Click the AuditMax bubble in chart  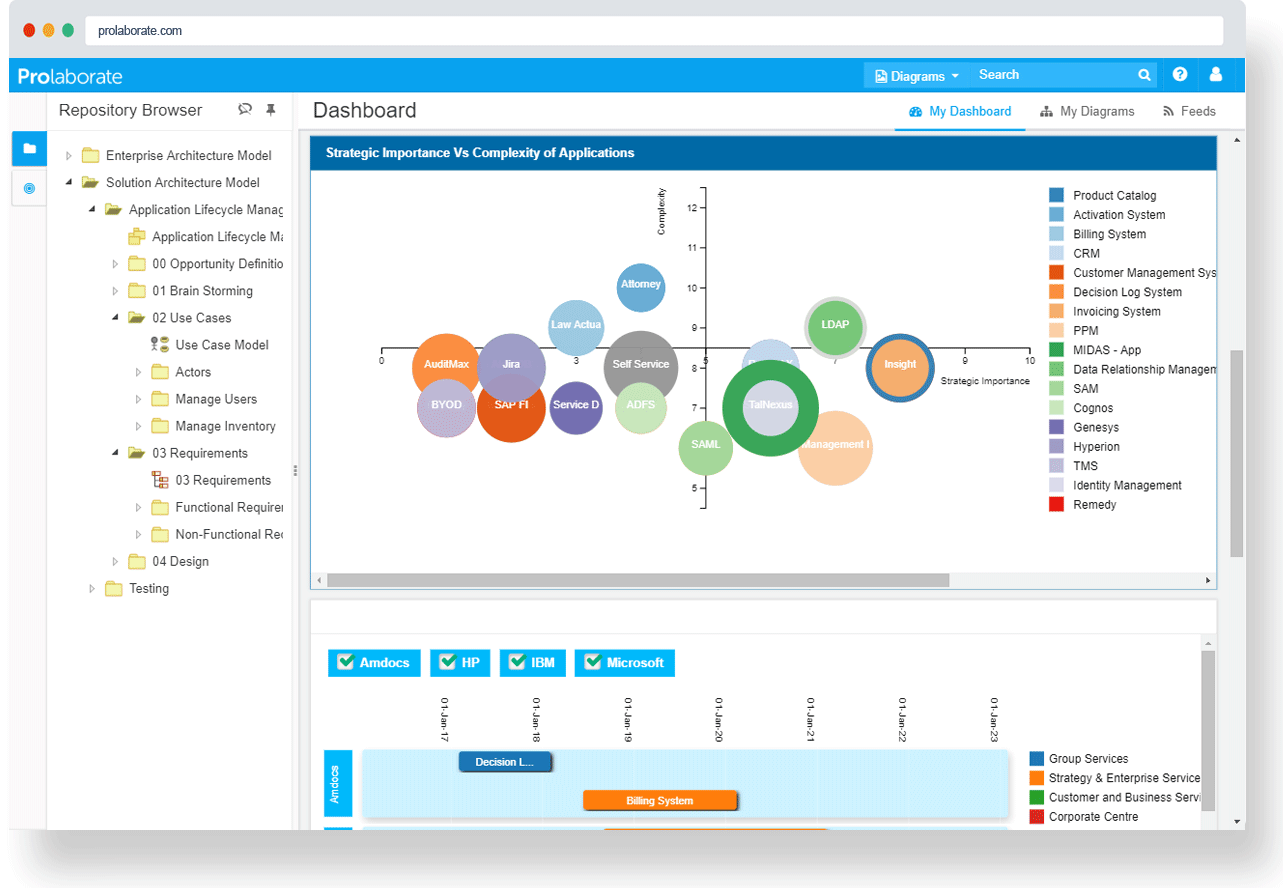click(x=446, y=366)
